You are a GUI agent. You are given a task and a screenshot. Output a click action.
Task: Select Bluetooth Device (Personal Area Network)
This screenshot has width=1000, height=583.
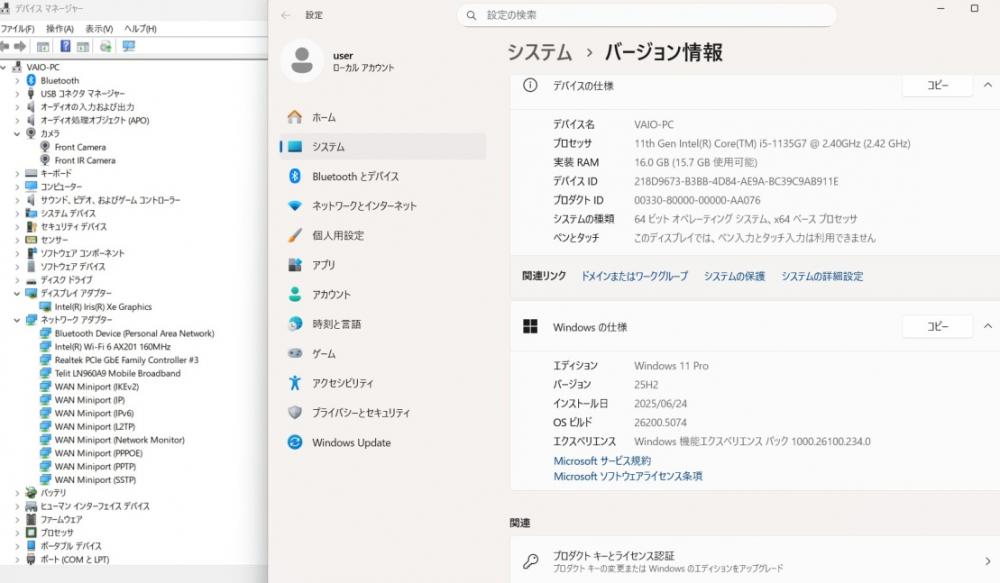[x=134, y=334]
